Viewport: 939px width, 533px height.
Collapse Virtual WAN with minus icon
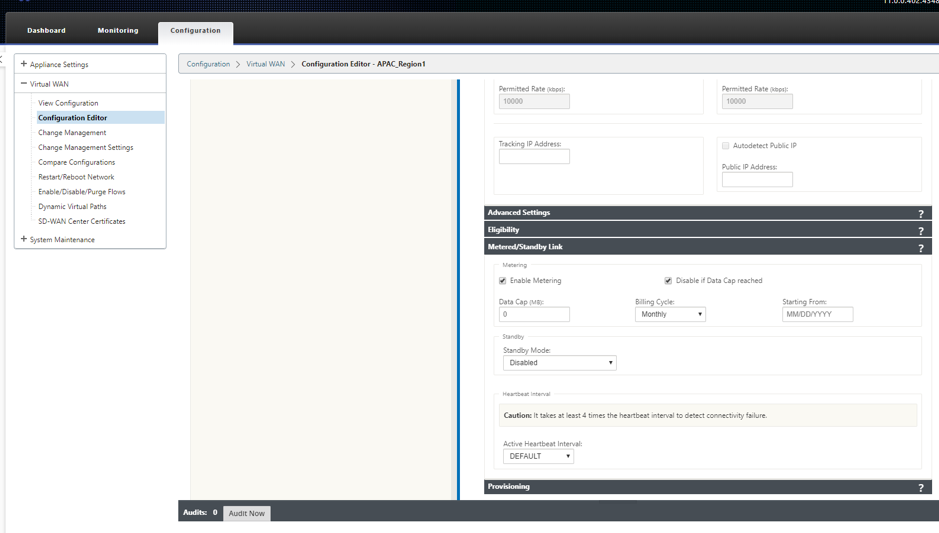[x=24, y=83]
